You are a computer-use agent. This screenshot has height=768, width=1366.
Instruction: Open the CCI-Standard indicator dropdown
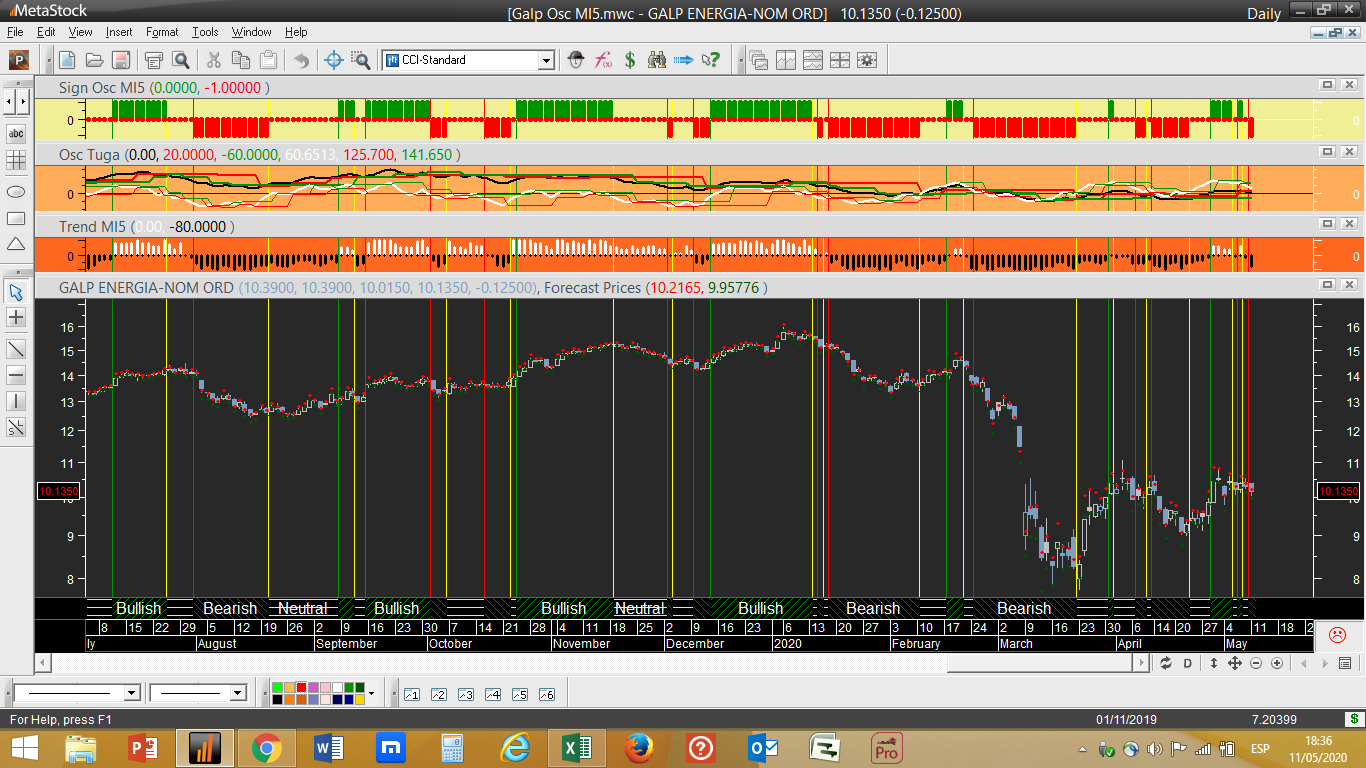[546, 61]
